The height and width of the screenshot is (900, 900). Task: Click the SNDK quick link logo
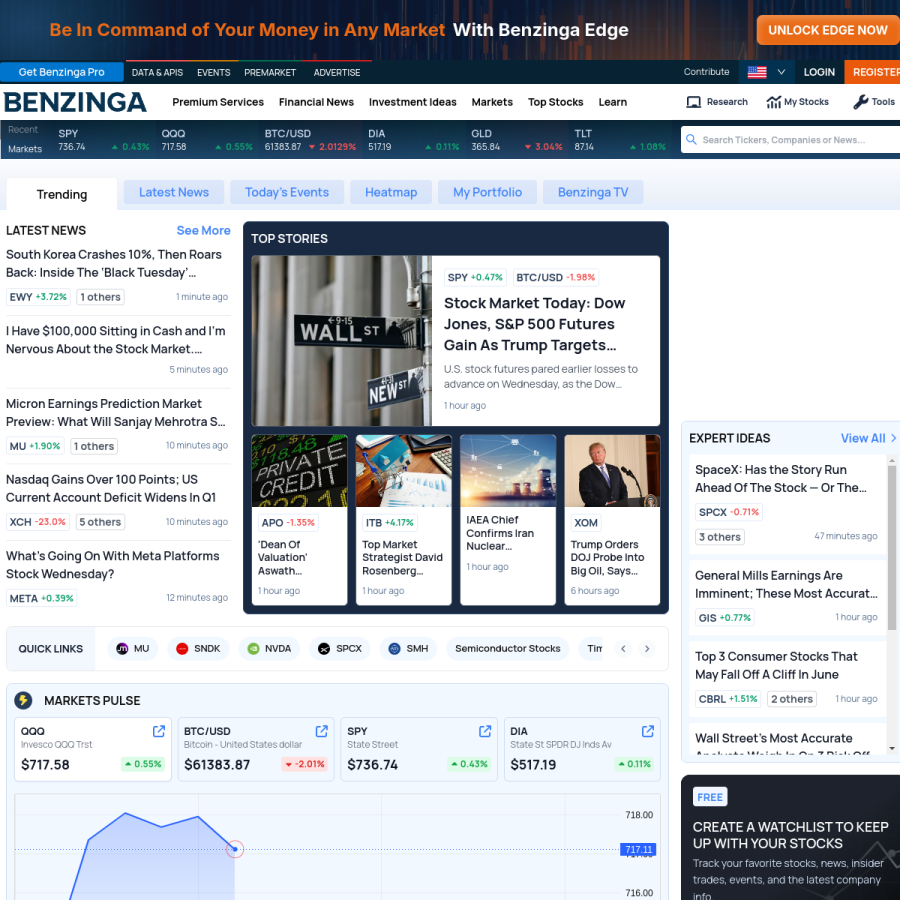coord(182,649)
